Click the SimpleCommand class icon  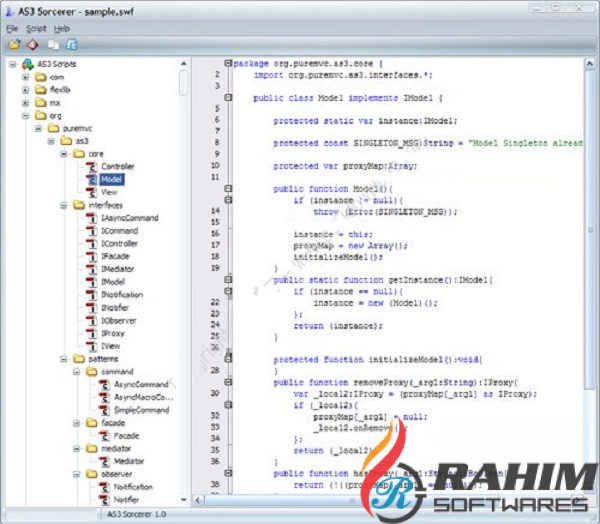click(x=104, y=410)
